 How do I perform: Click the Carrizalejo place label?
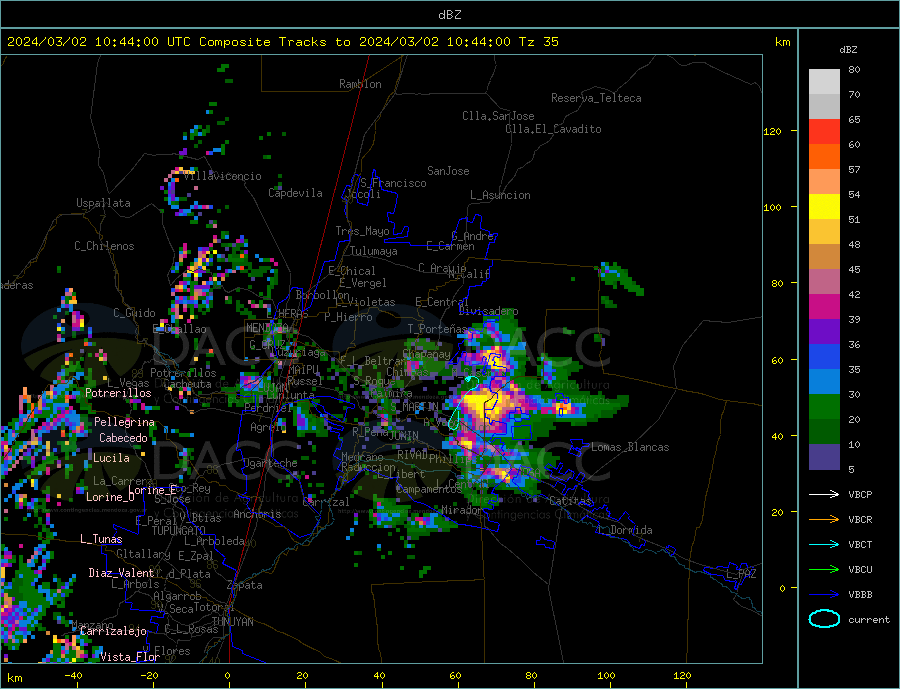[113, 632]
